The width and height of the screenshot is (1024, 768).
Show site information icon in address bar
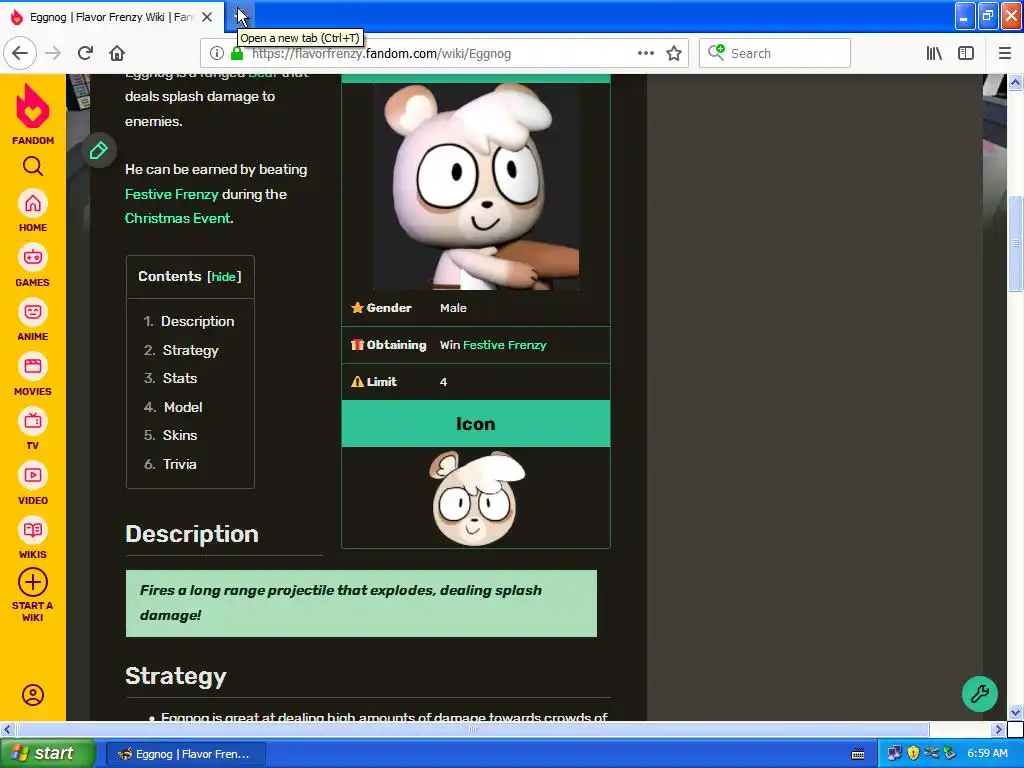pyautogui.click(x=217, y=54)
